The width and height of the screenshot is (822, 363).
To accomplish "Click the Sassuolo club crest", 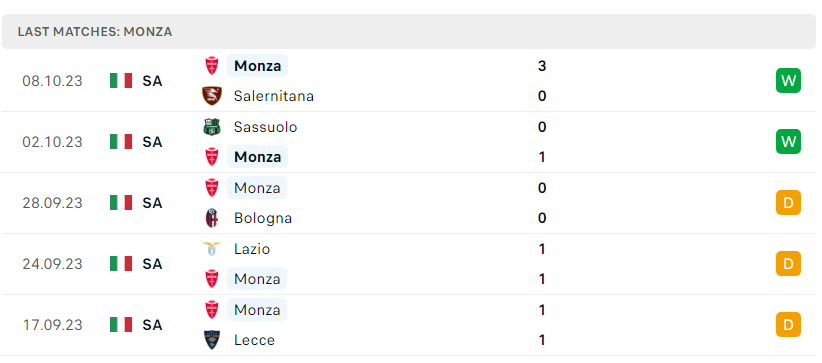I will coord(212,127).
